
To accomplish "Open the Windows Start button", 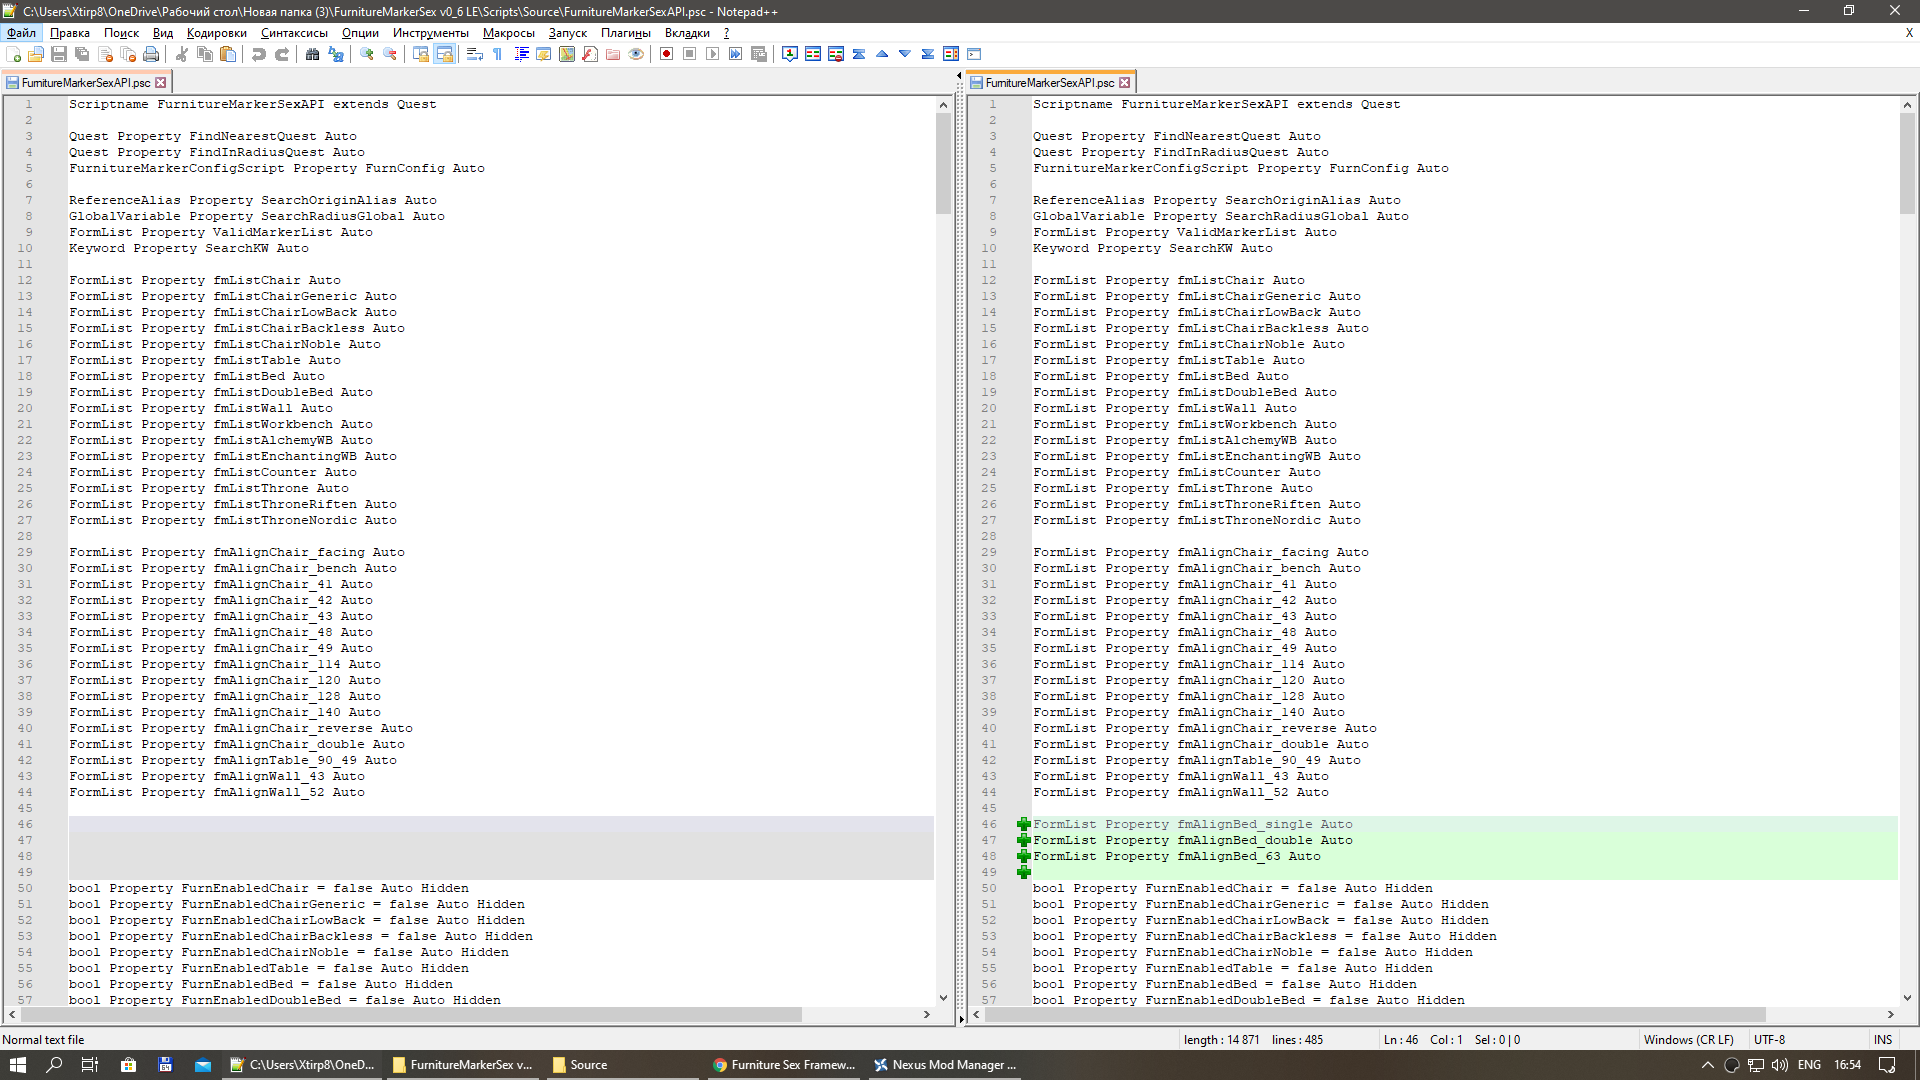I will click(x=18, y=1065).
